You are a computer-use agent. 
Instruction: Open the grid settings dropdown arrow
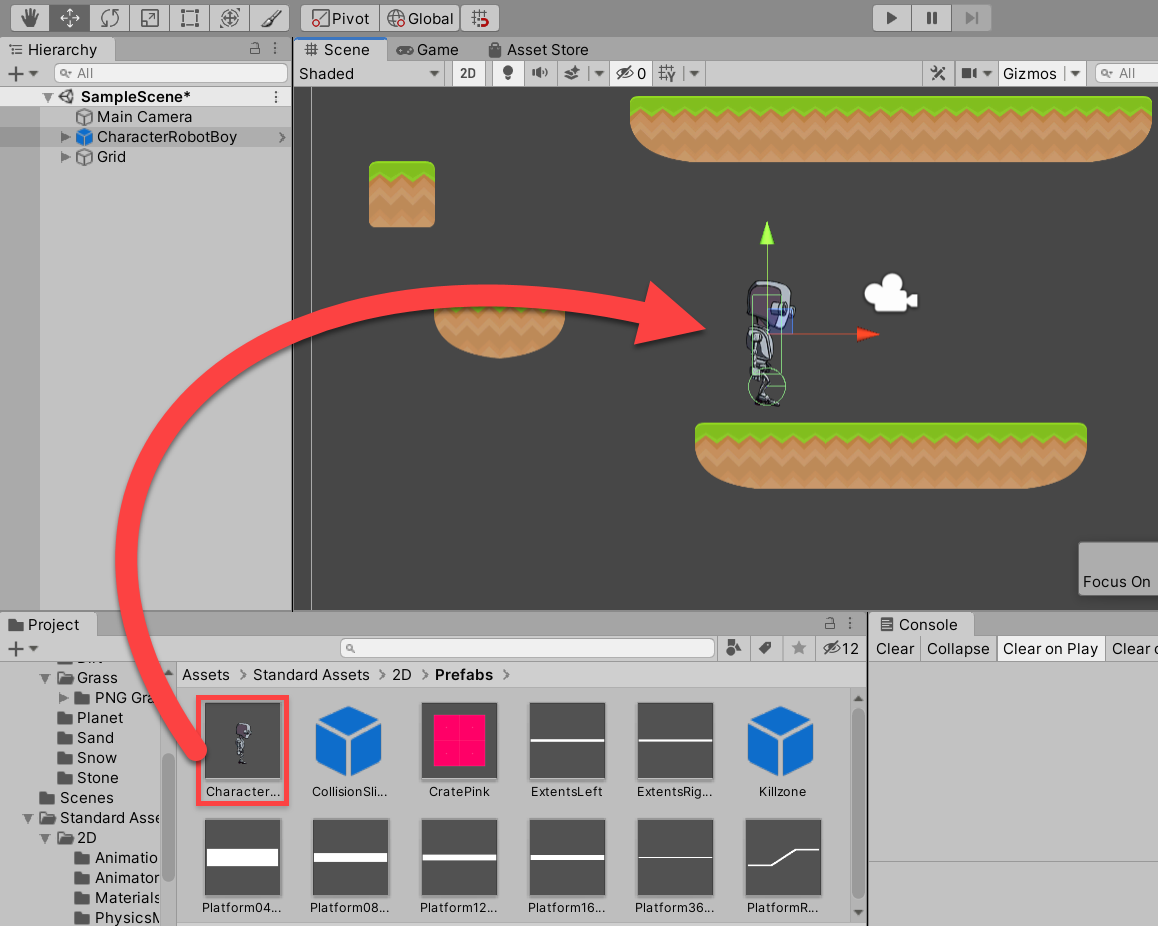pos(694,73)
